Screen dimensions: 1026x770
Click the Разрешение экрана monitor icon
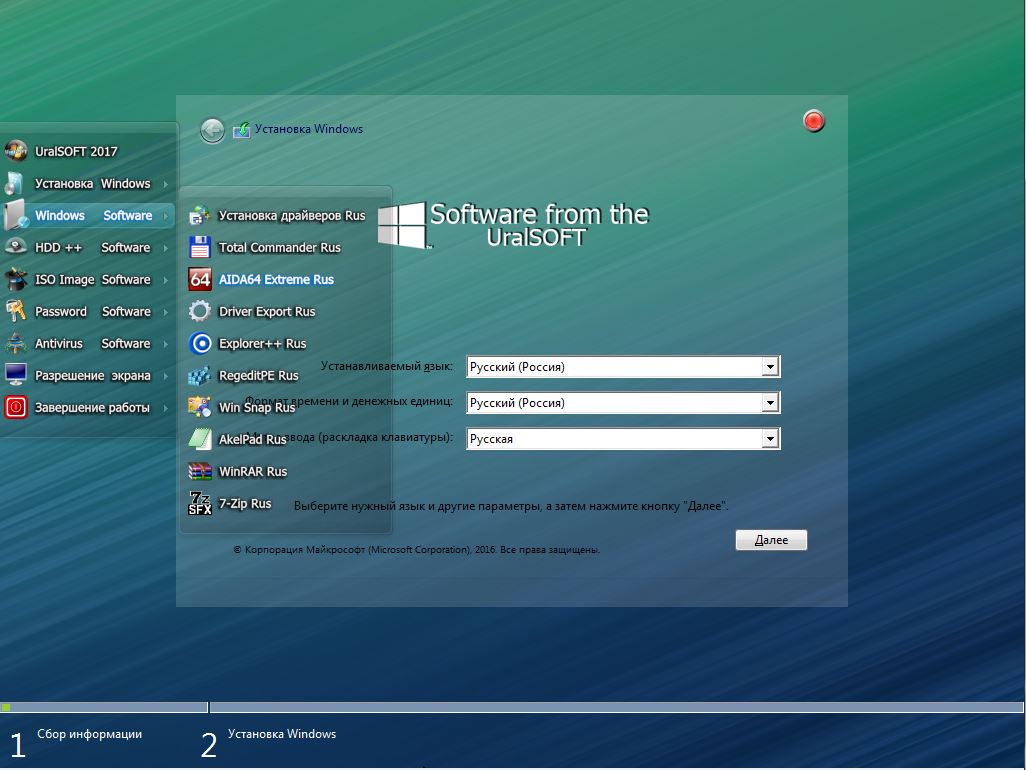click(x=16, y=375)
